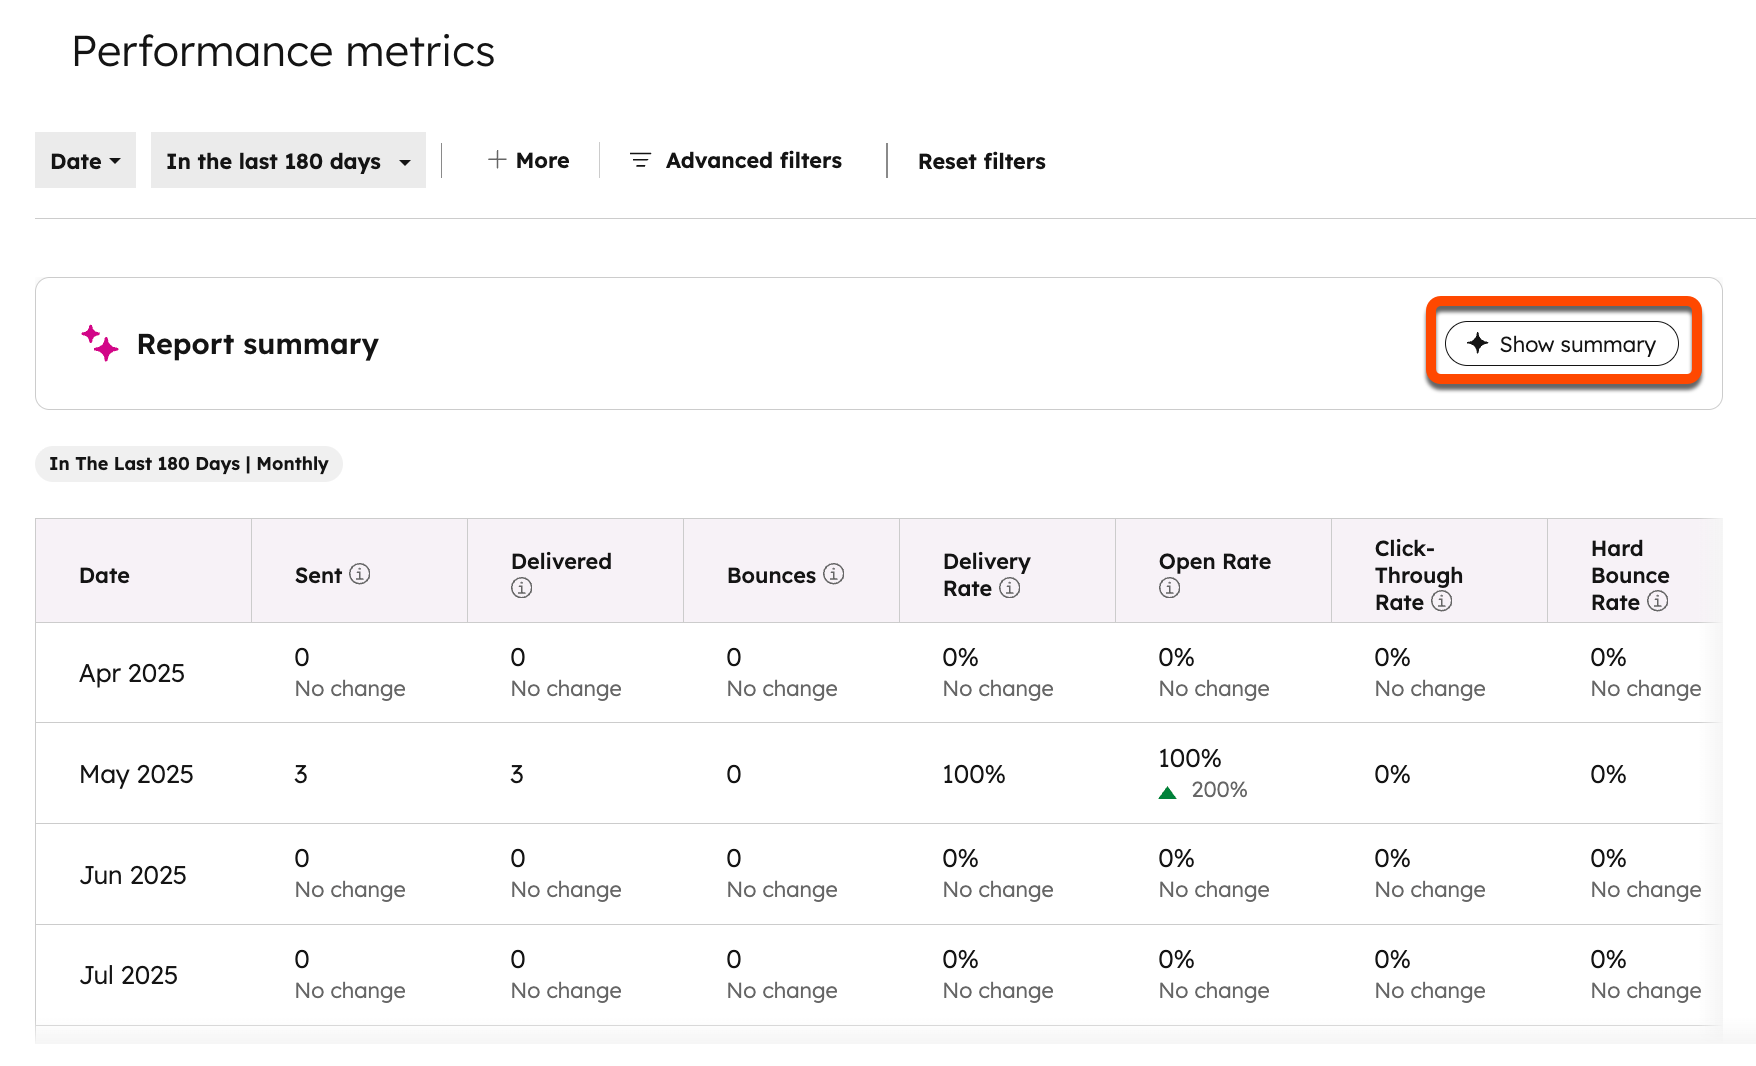
Task: Select the Jul 2025 row date
Action: [129, 975]
